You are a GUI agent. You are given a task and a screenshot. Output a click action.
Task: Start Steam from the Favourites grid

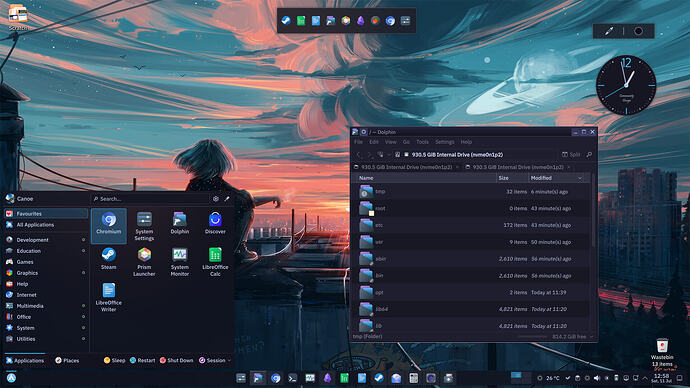pyautogui.click(x=109, y=258)
